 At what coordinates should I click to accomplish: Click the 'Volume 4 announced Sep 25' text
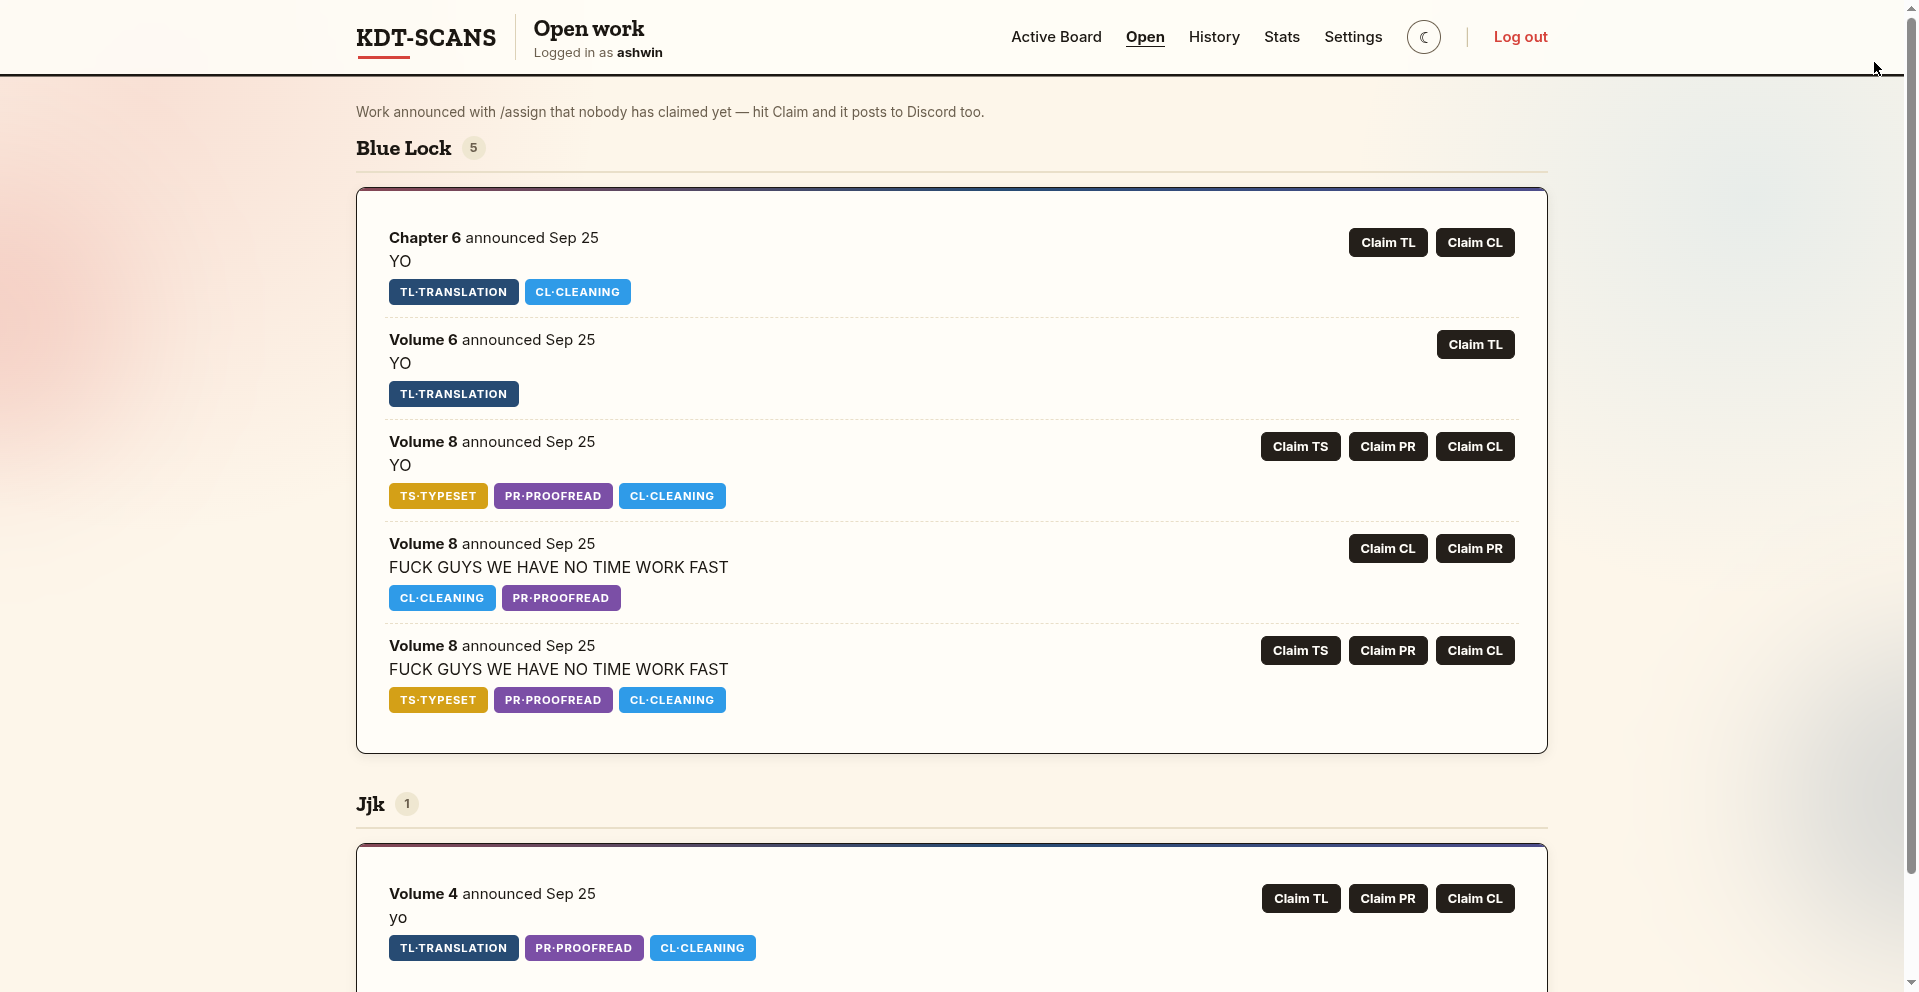[x=492, y=894]
